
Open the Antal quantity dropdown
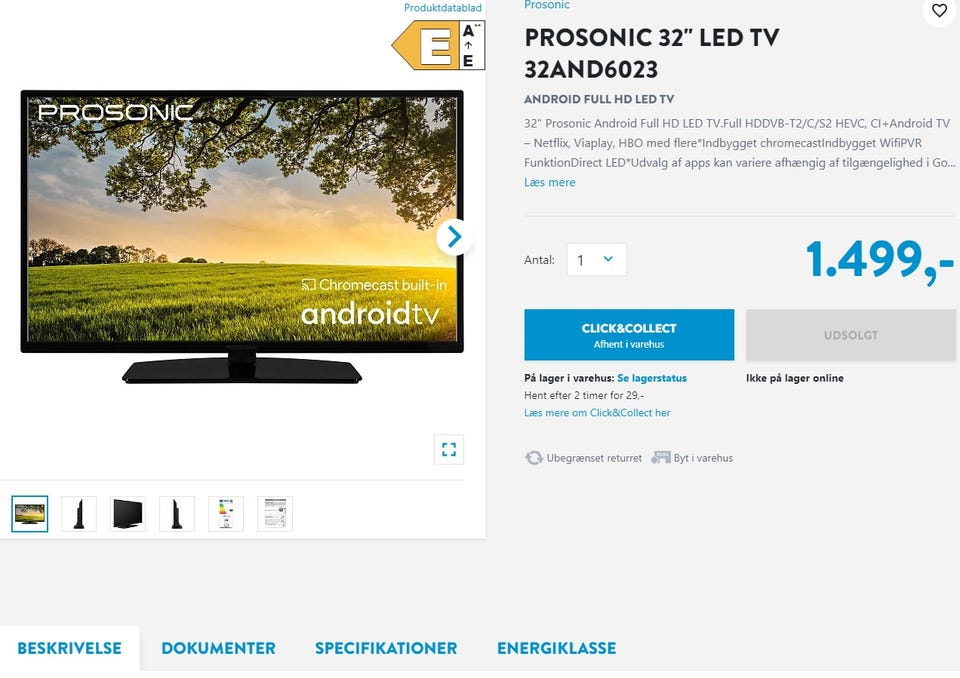(597, 260)
